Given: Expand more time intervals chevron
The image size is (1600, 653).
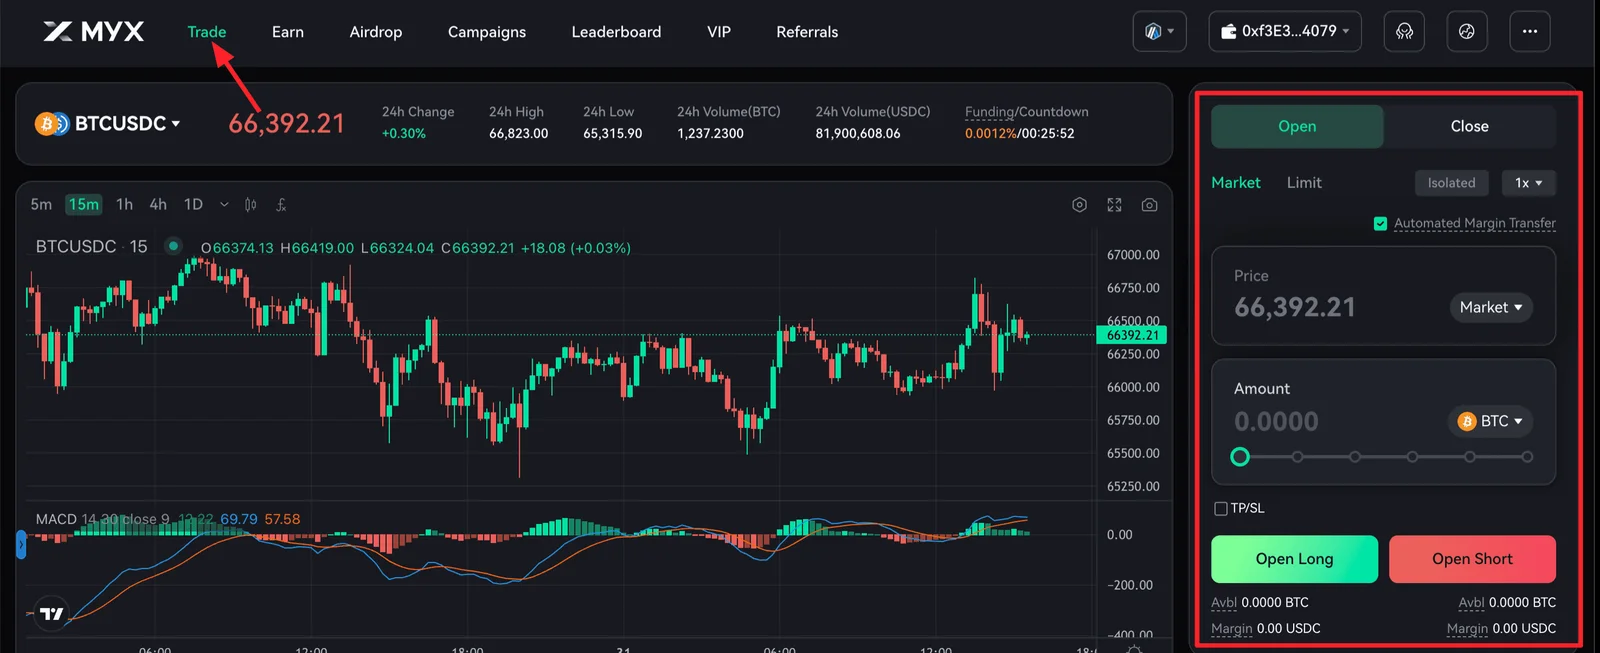Looking at the screenshot, I should click(224, 205).
